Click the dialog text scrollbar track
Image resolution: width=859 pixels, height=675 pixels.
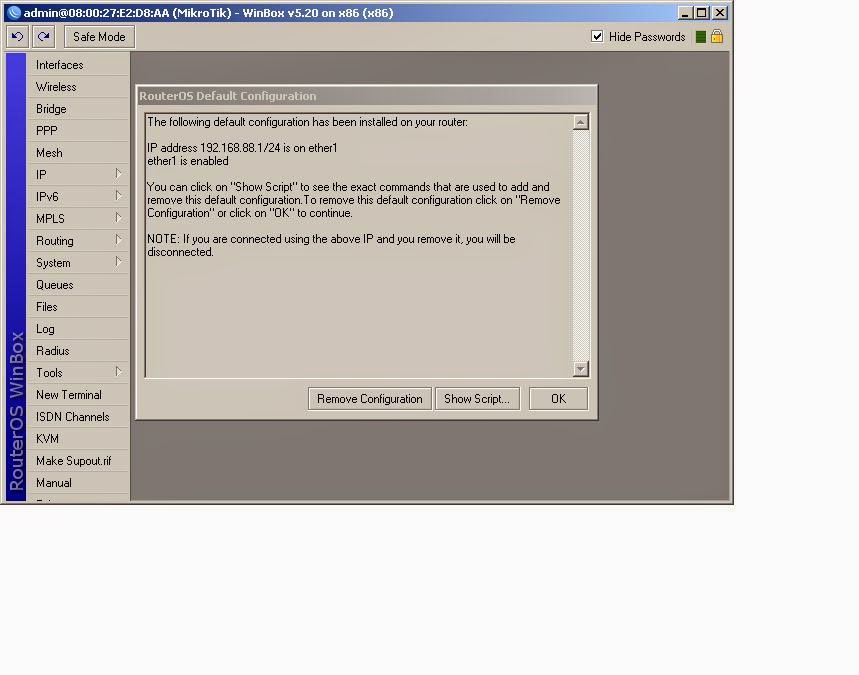pos(581,245)
